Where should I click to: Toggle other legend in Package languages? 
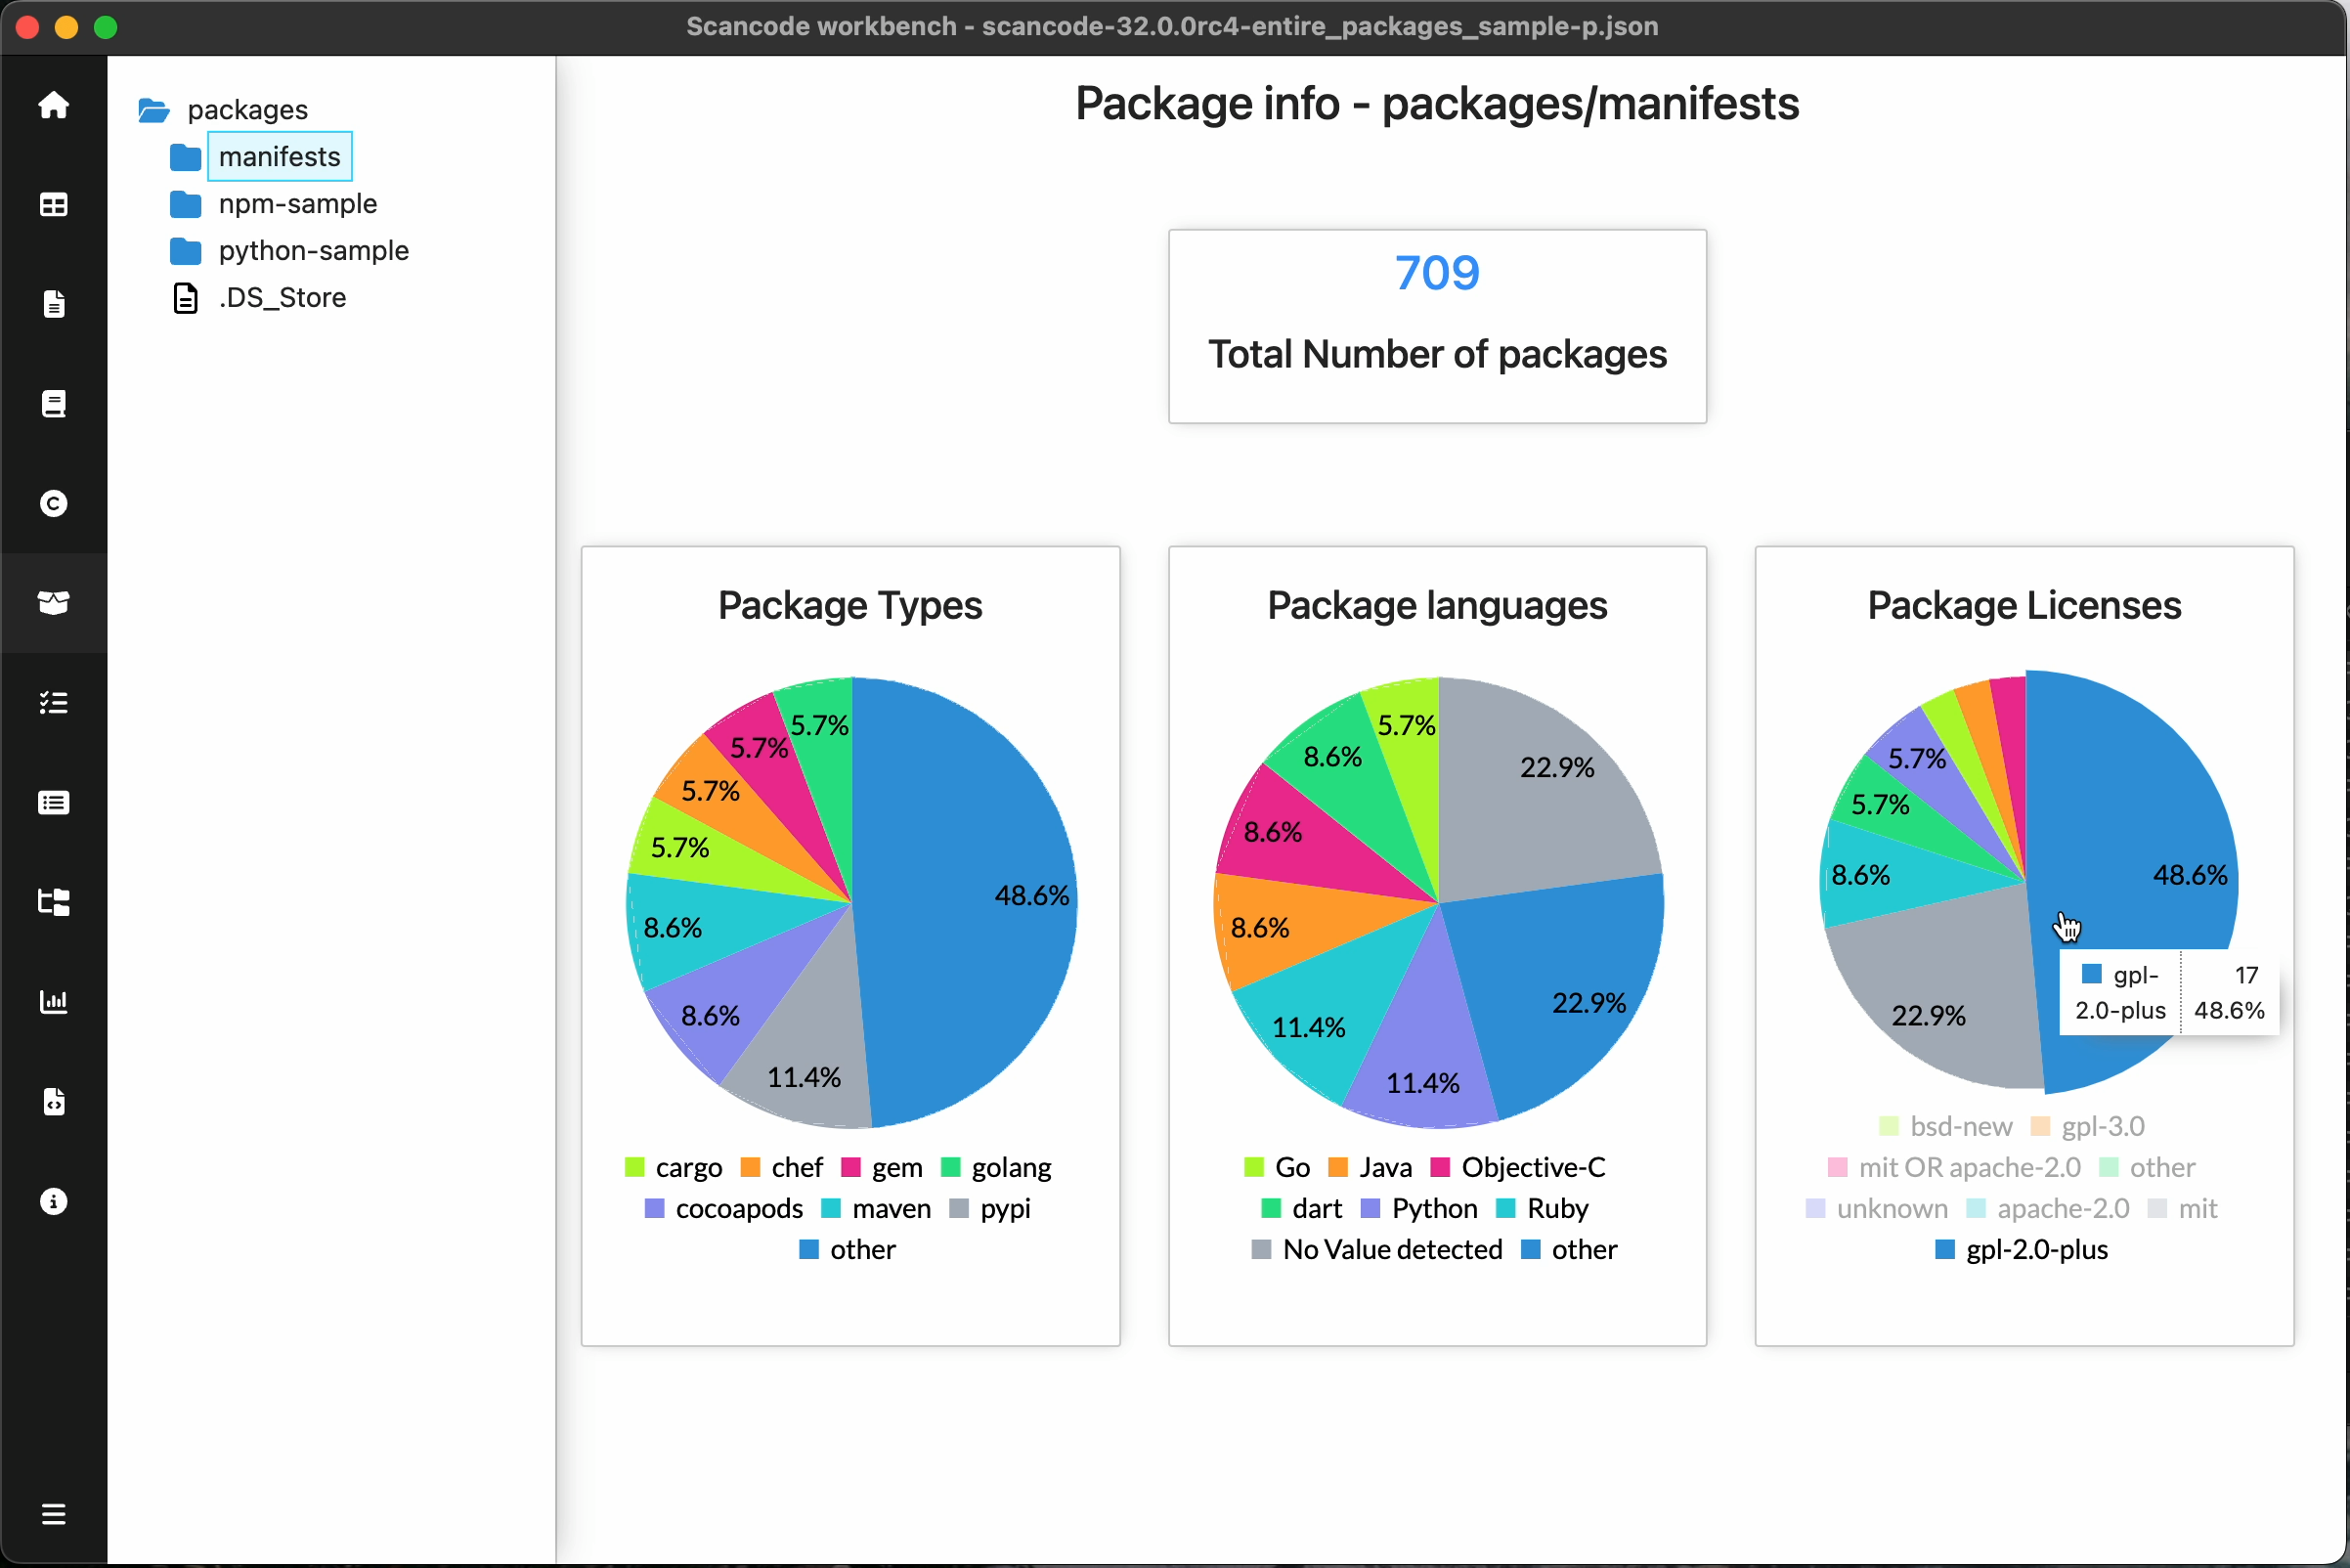tap(1569, 1249)
